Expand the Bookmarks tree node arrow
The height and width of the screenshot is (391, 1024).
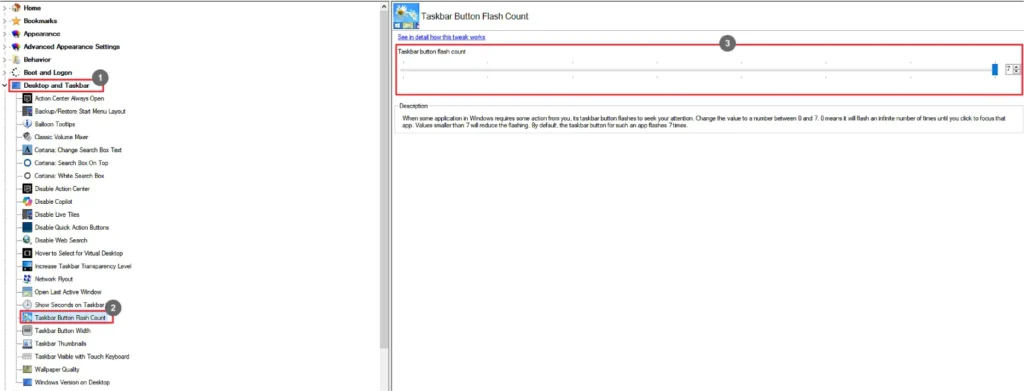click(5, 21)
